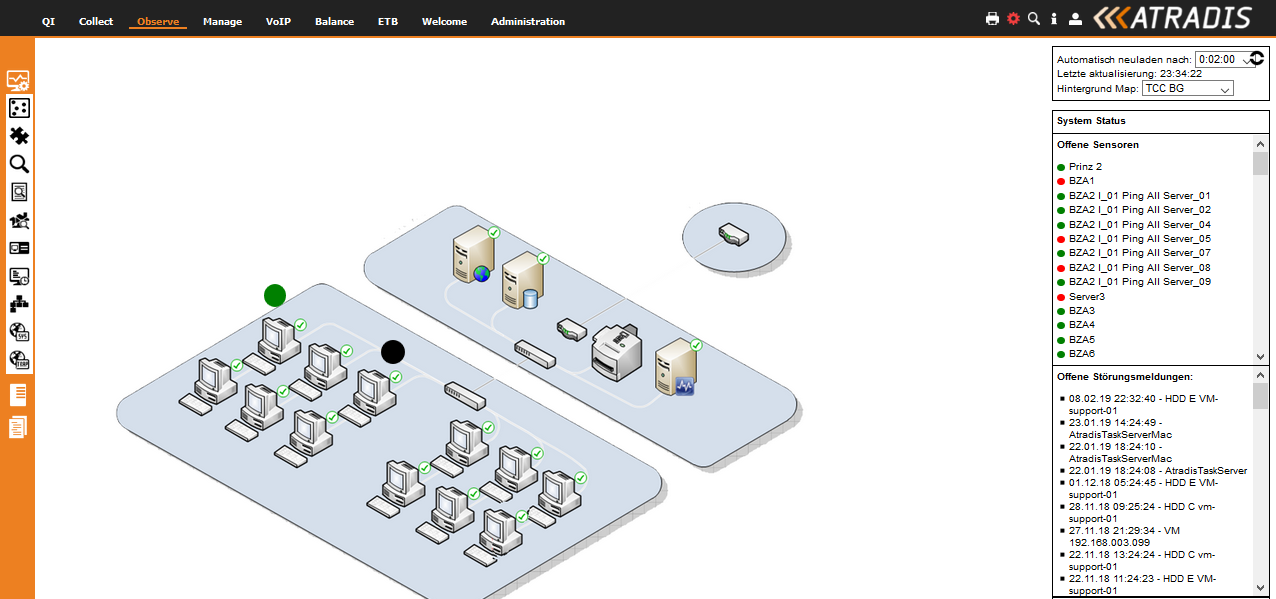This screenshot has height=599, width=1276.
Task: Select sensor BZA2 I_01 Ping All Server_05
Action: tap(1139, 239)
